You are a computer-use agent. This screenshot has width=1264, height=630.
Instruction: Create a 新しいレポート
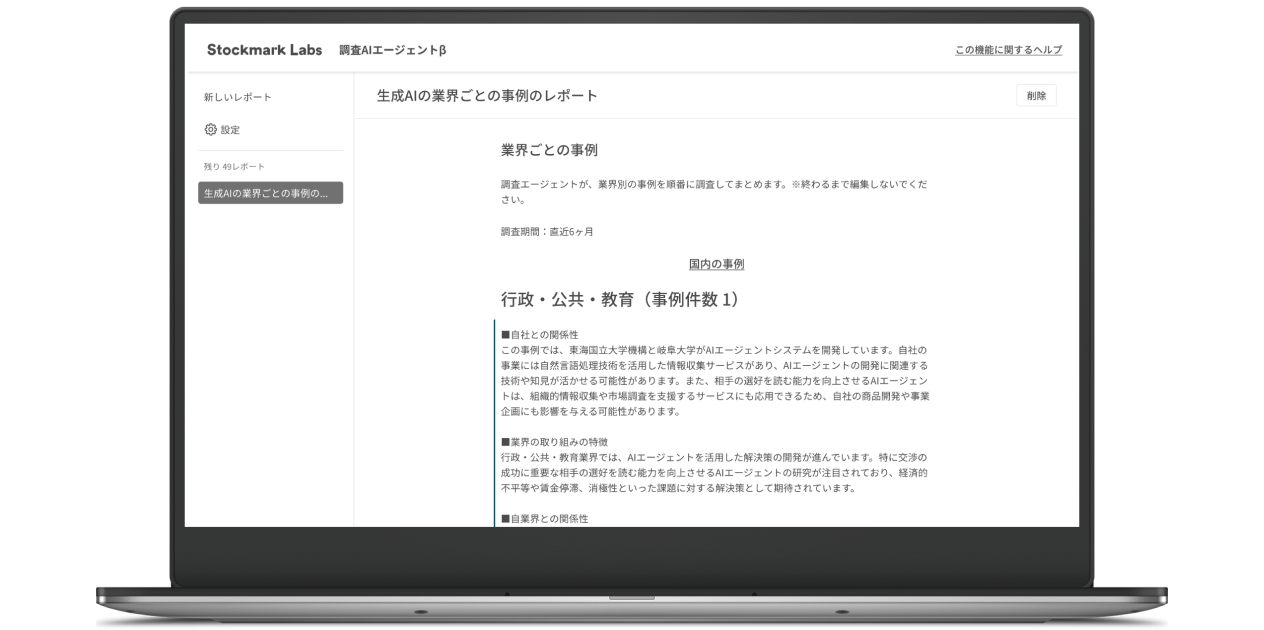click(238, 97)
